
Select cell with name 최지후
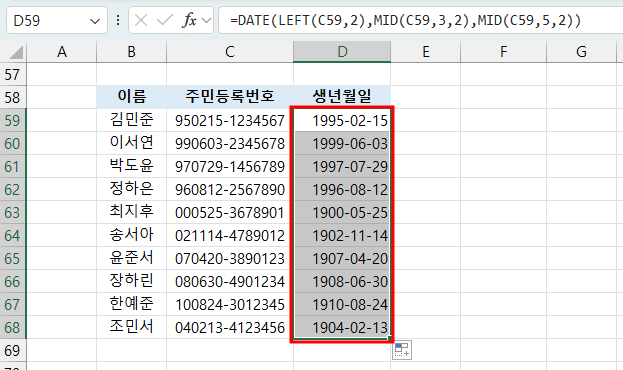132,212
